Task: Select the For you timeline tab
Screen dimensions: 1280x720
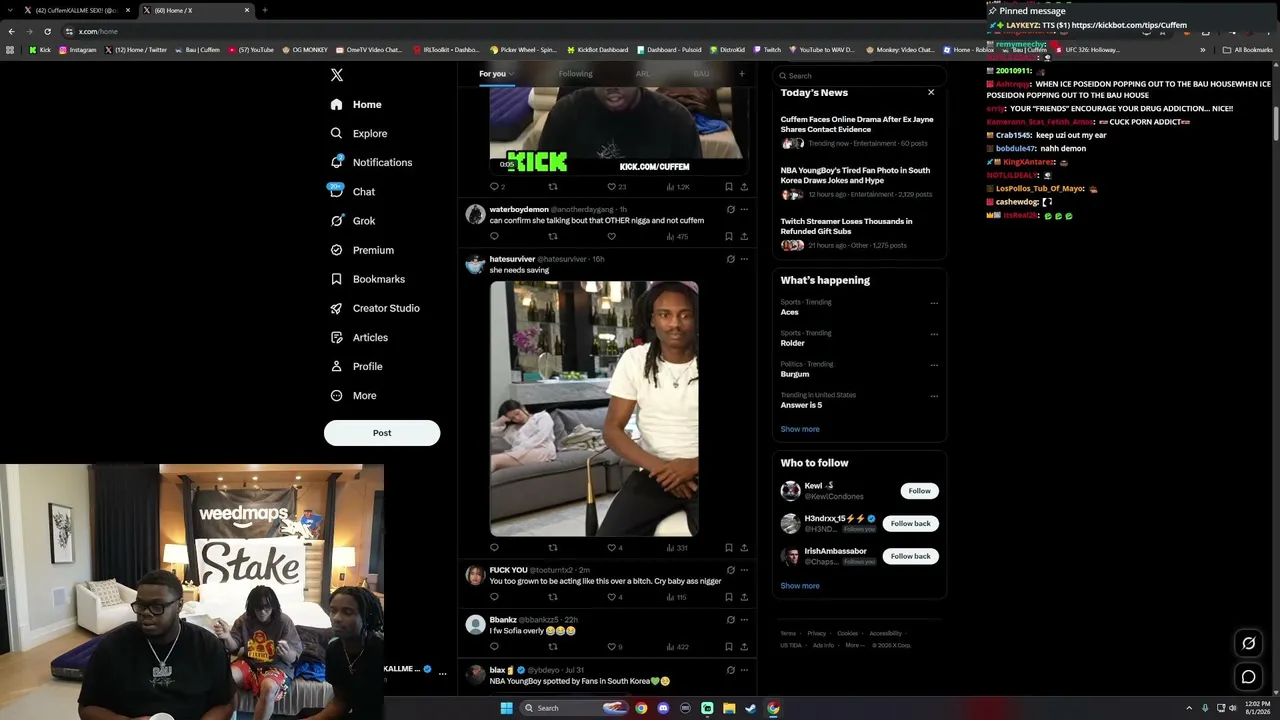Action: pos(496,74)
